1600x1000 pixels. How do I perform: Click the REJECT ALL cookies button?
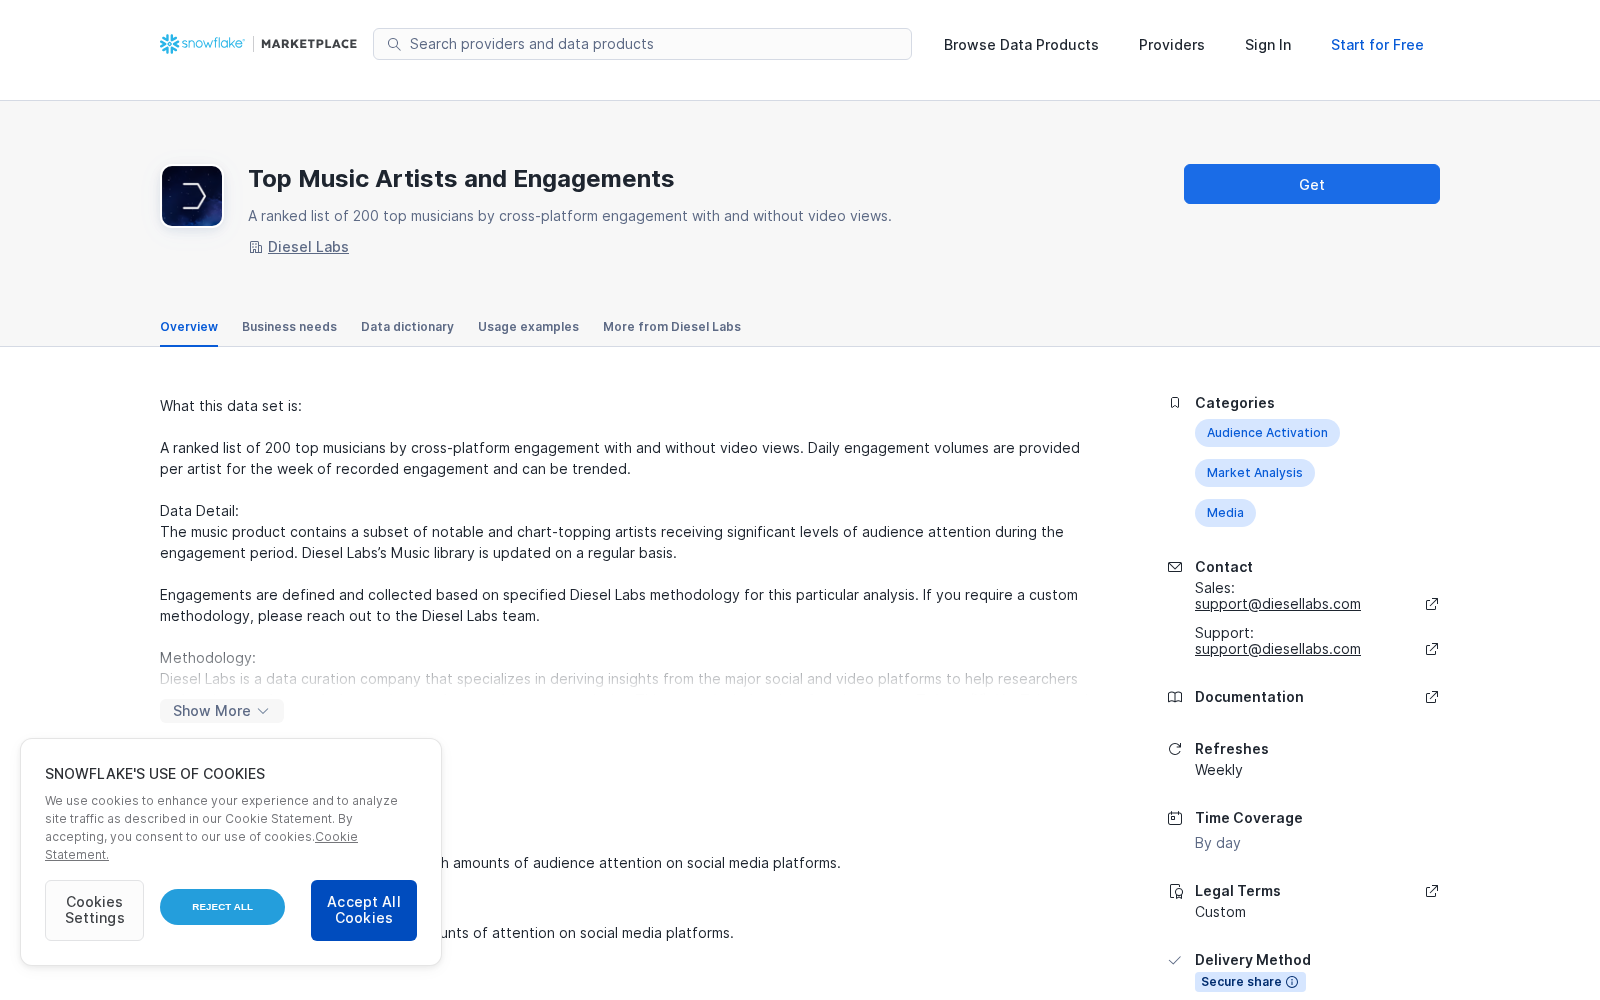222,907
